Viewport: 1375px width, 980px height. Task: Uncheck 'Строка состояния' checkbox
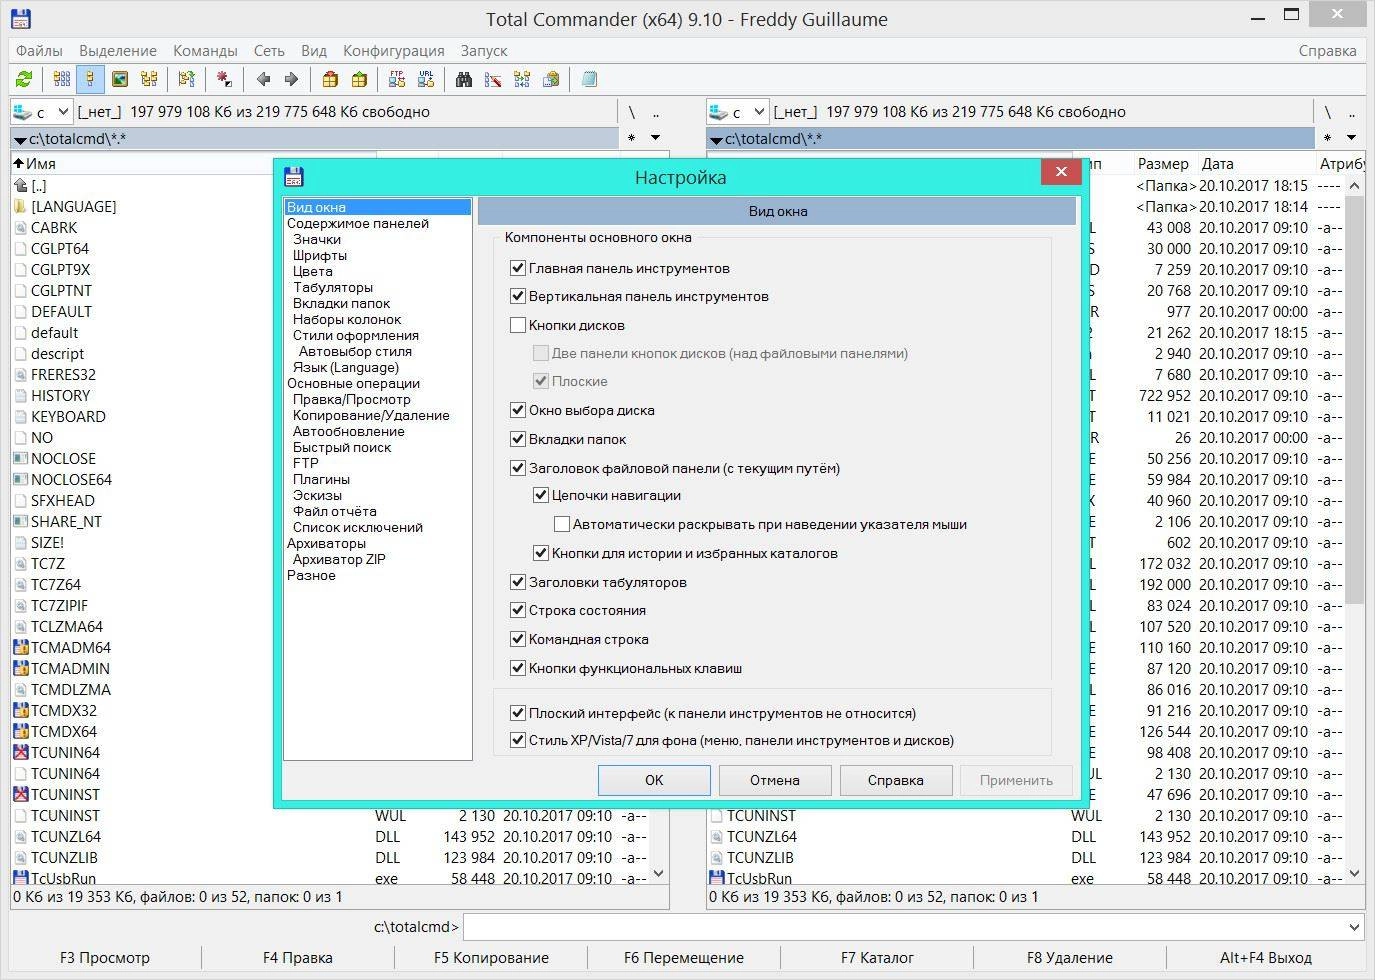(518, 610)
